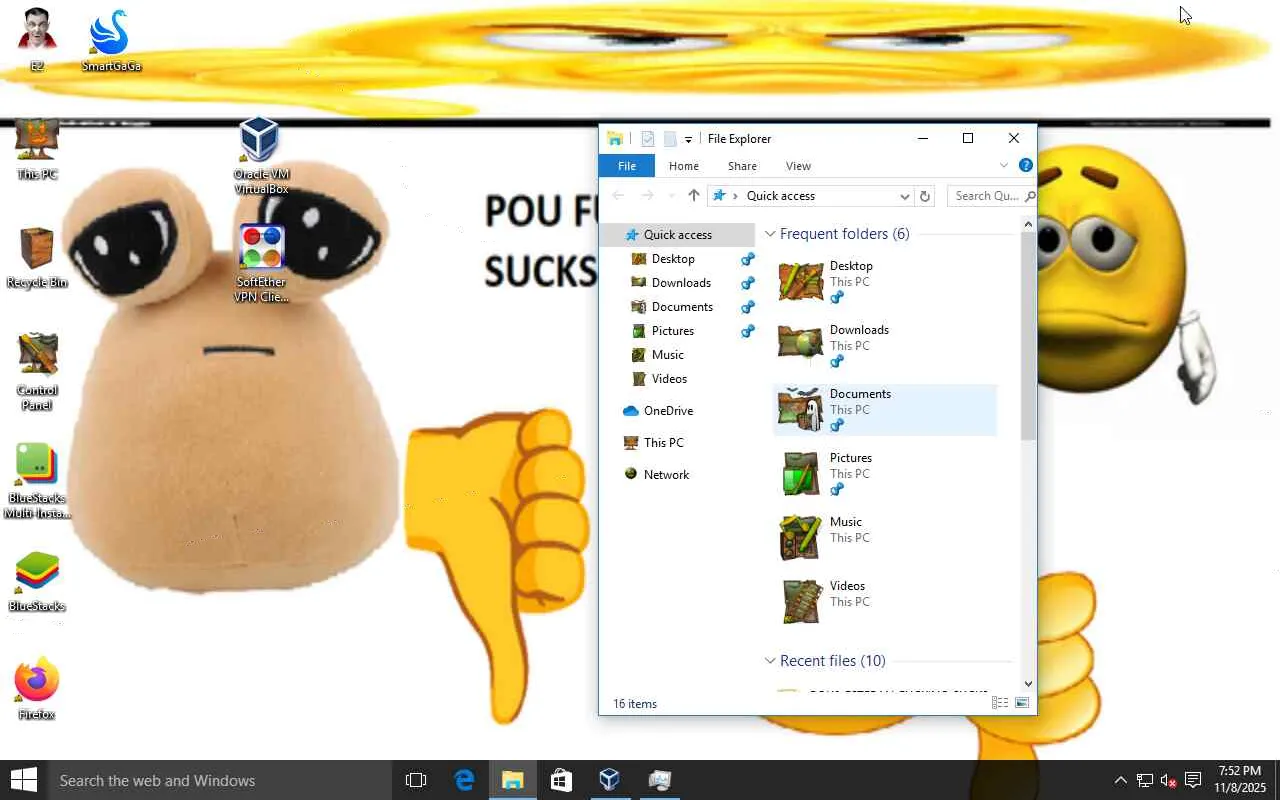Go back using the Back arrow
1280x800 pixels.
click(x=618, y=196)
